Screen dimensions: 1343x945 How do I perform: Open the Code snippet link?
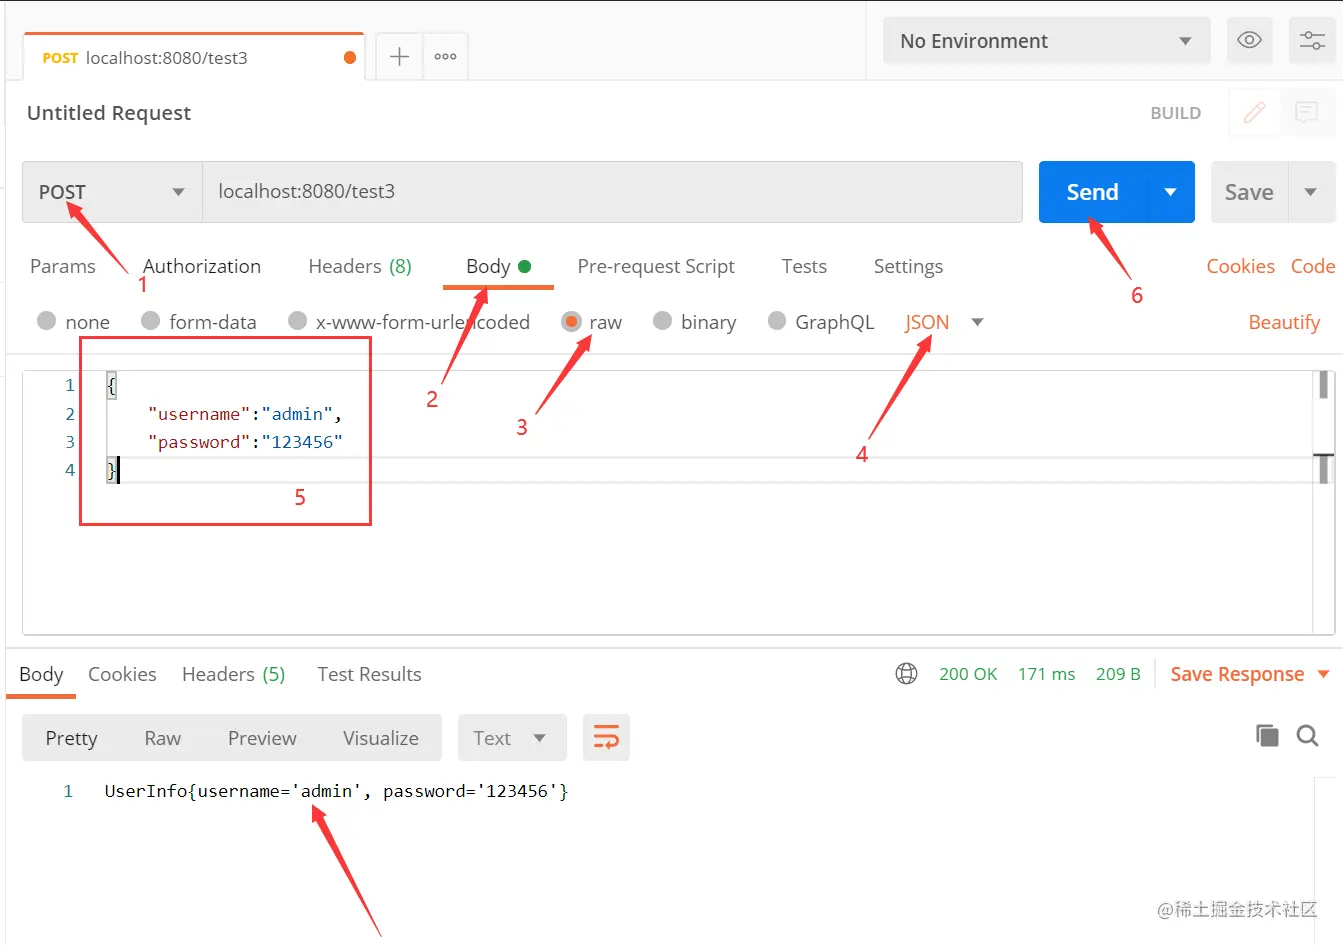click(1313, 266)
